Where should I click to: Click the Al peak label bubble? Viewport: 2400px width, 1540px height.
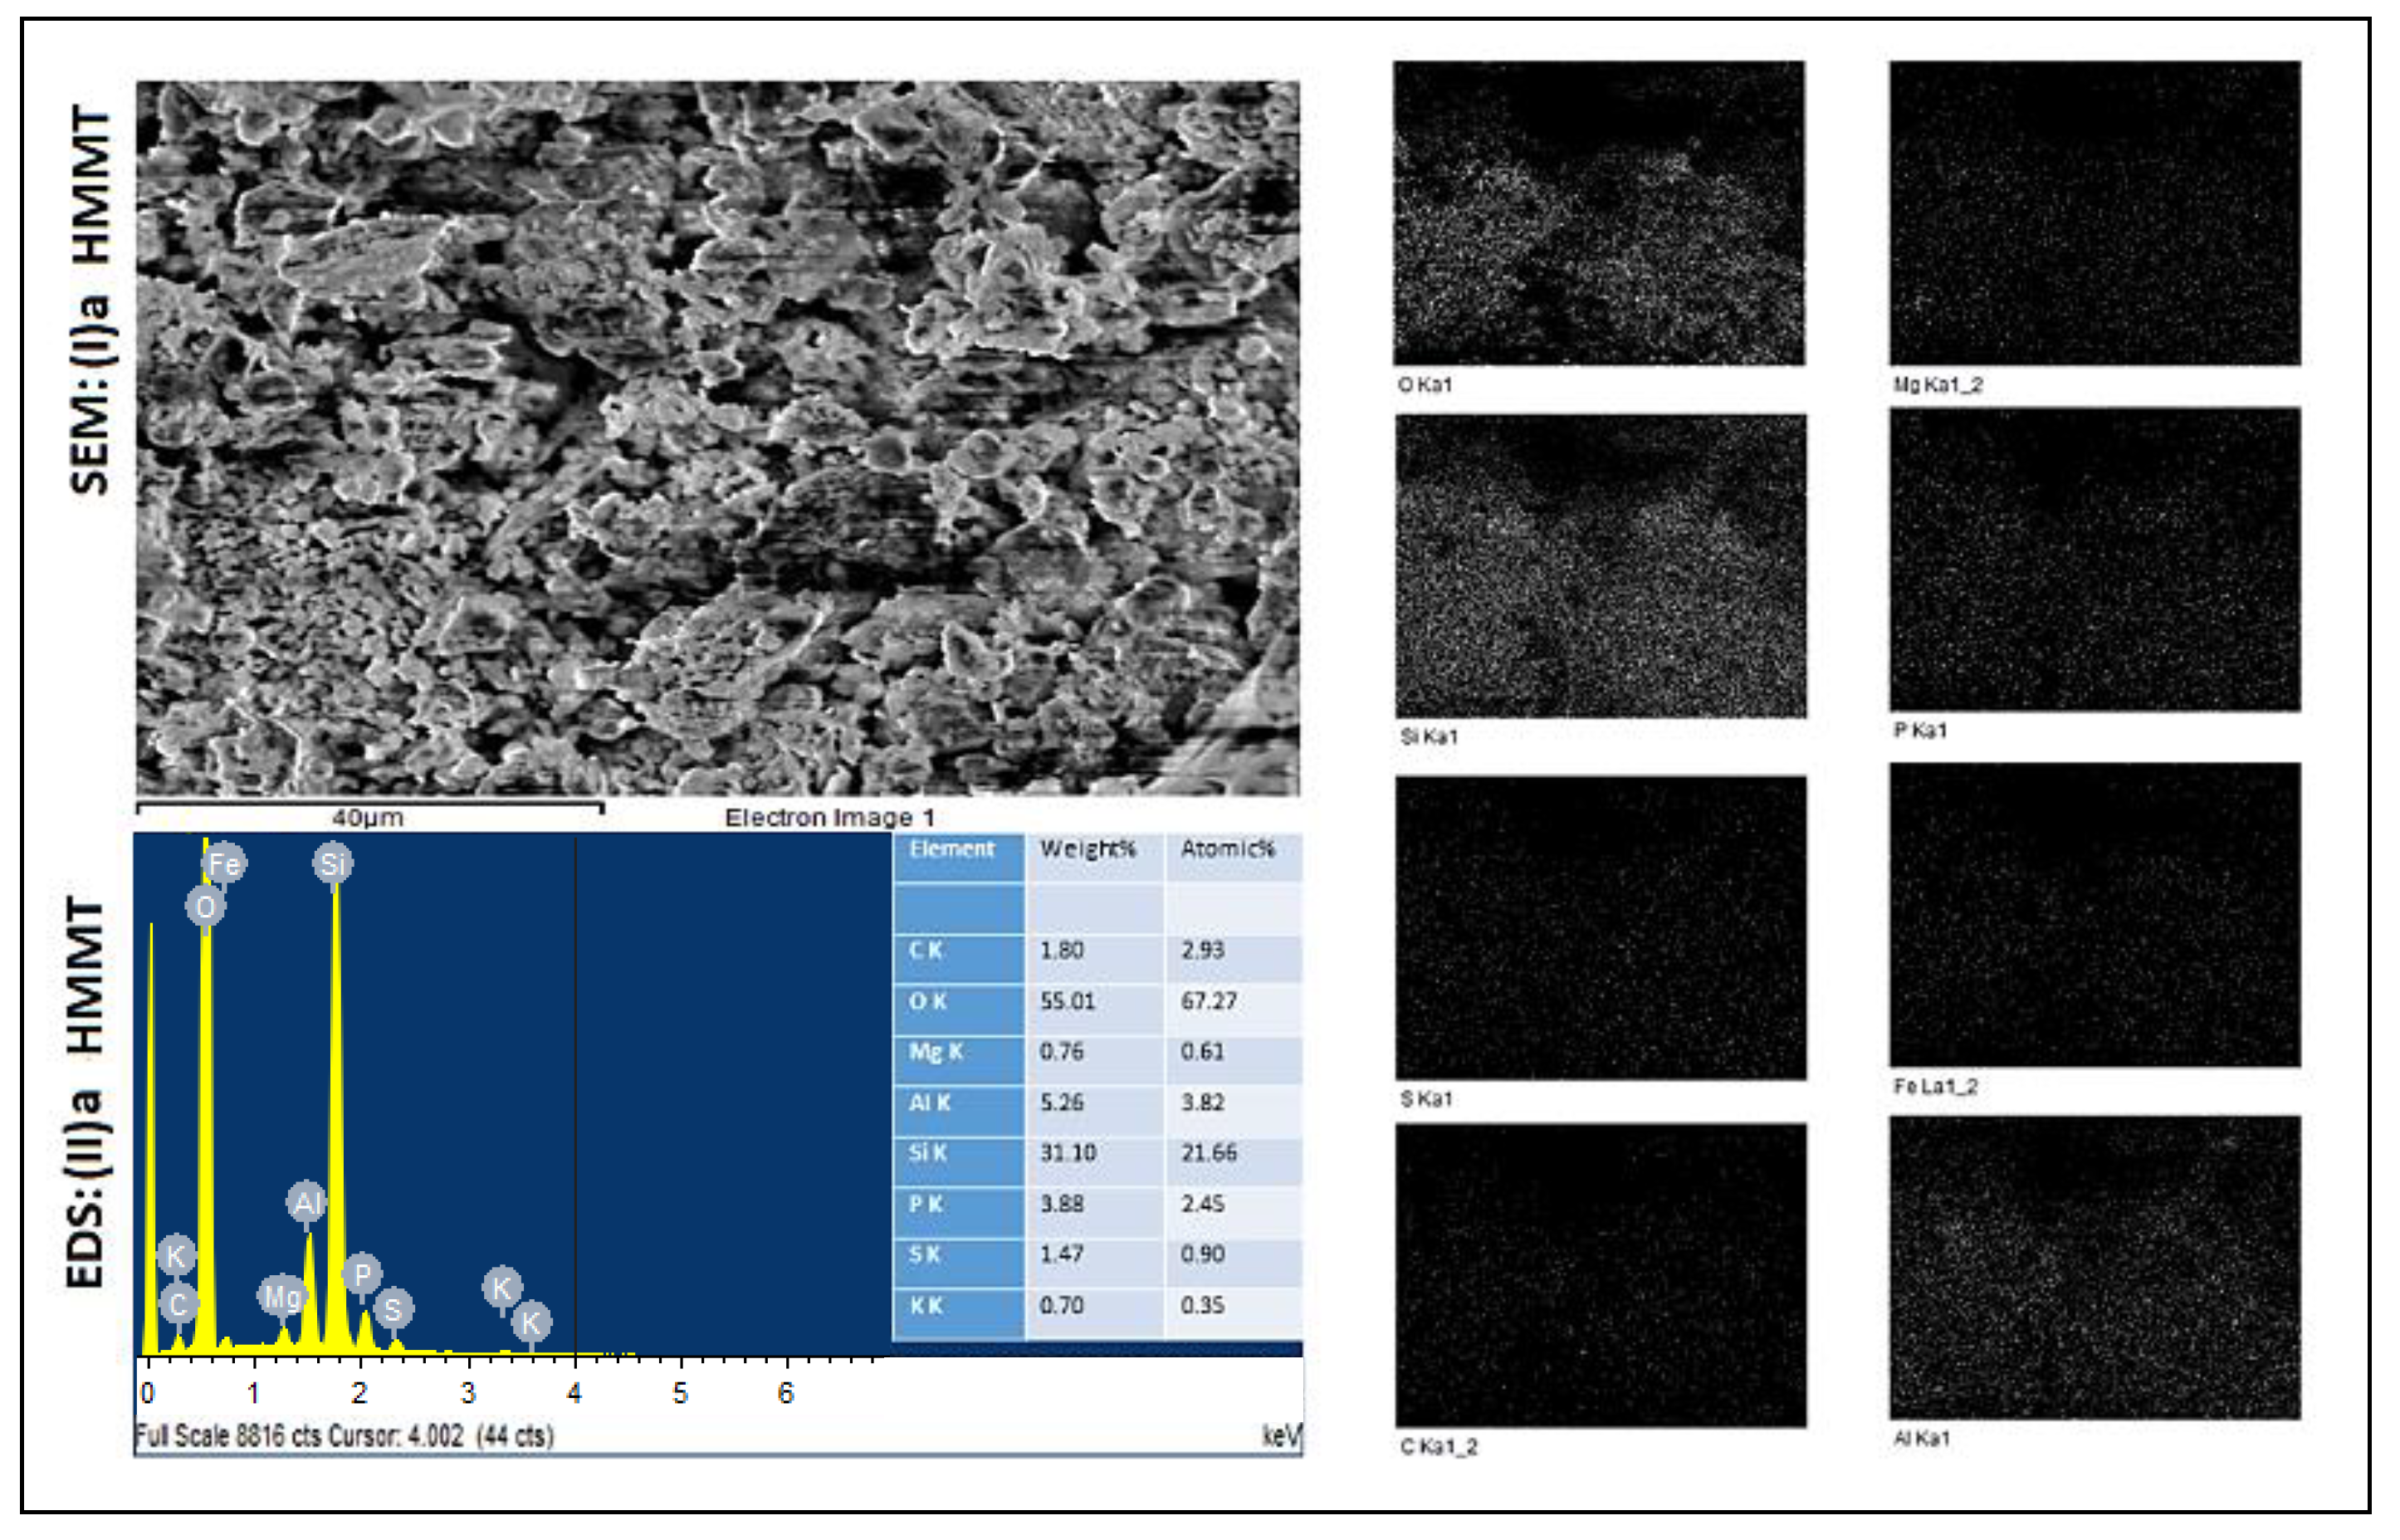[x=307, y=1202]
